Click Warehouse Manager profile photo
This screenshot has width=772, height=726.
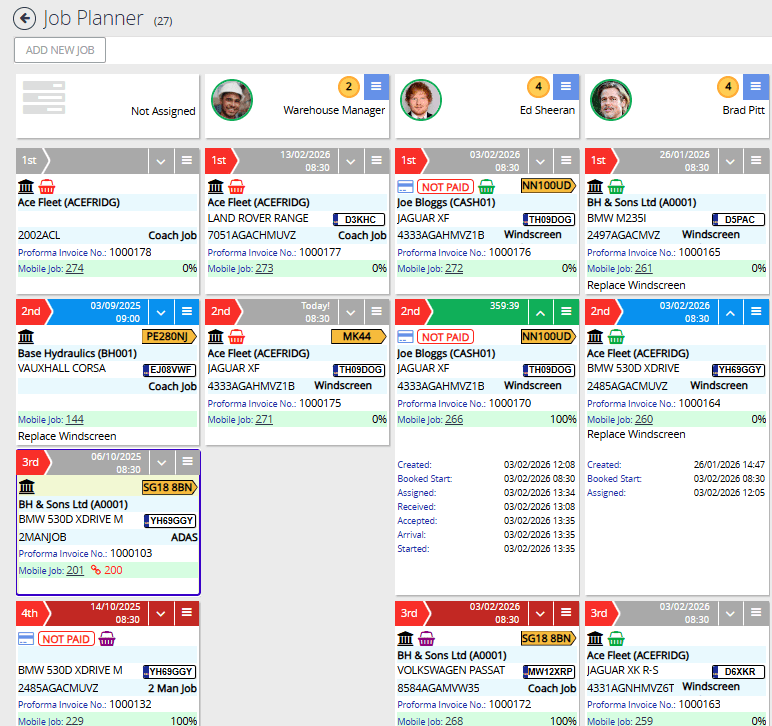[x=232, y=100]
